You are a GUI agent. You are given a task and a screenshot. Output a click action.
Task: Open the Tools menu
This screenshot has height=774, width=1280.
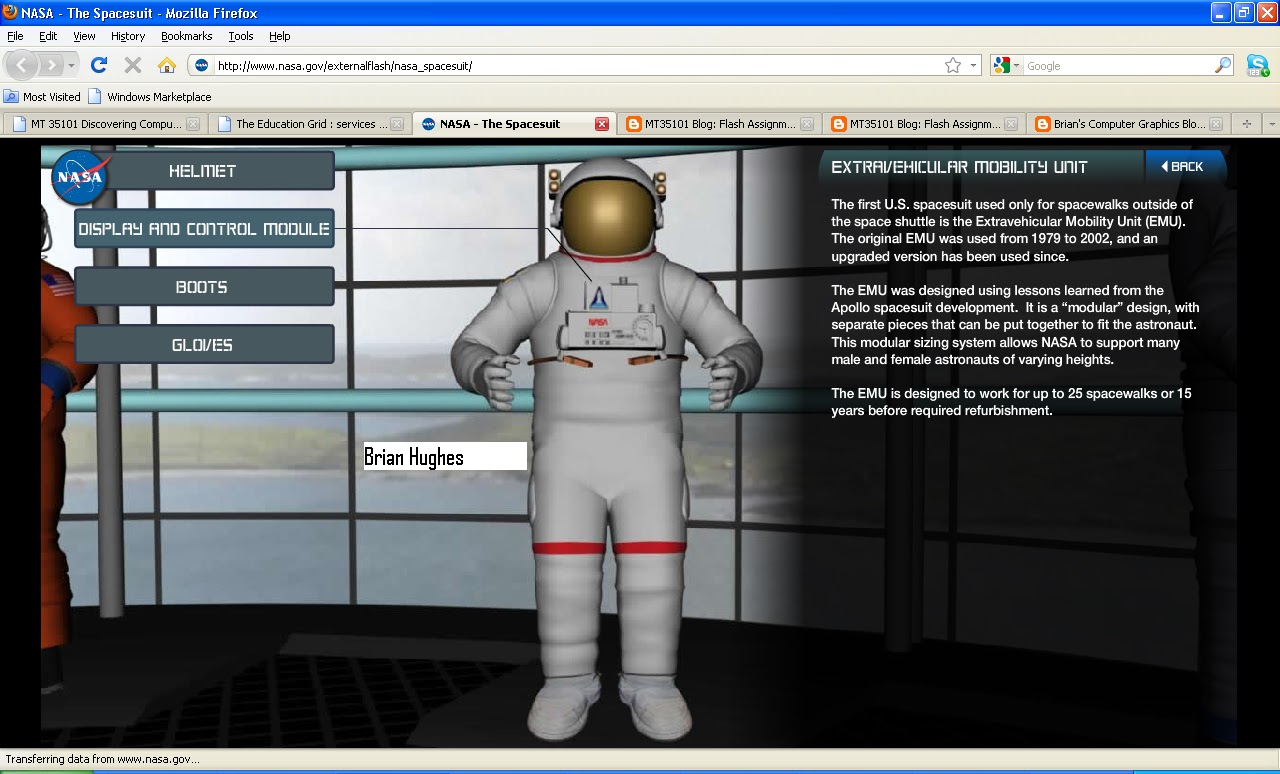pyautogui.click(x=241, y=36)
